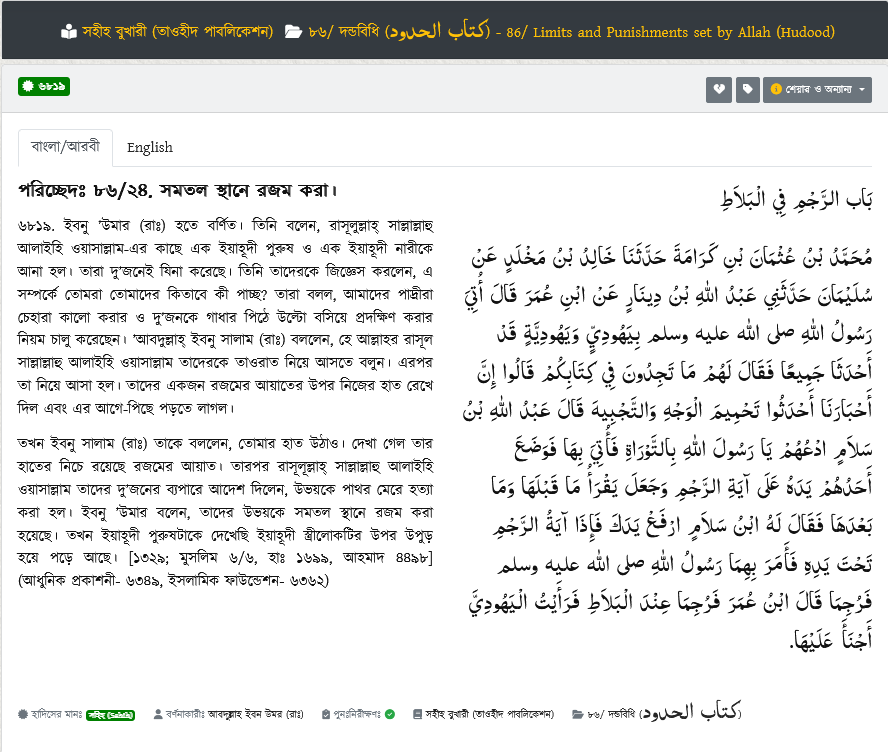Open the শেয়ার ও অন্যান্য dropdown
This screenshot has width=888, height=752.
click(817, 89)
